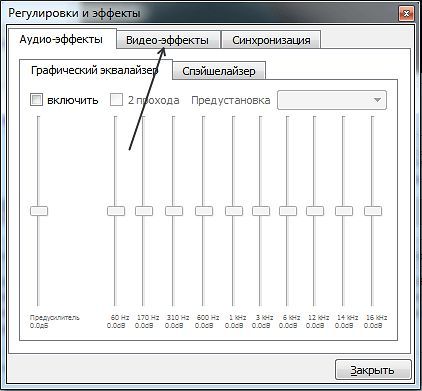
Task: Toggle the 2 прохода checkbox
Action: tap(116, 100)
